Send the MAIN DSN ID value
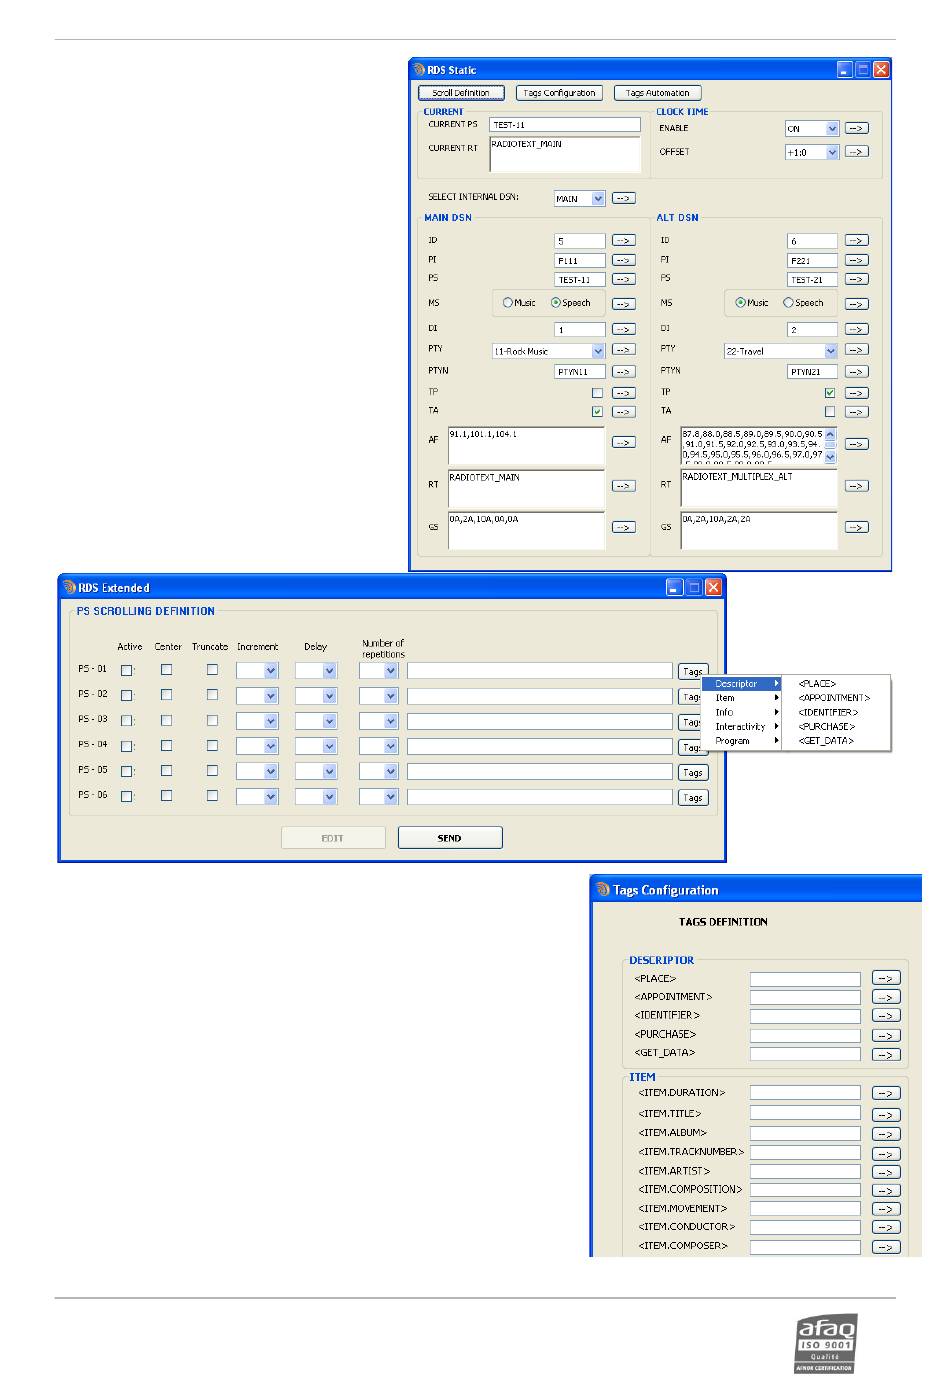Image resolution: width=950 pixels, height=1378 pixels. pos(624,241)
